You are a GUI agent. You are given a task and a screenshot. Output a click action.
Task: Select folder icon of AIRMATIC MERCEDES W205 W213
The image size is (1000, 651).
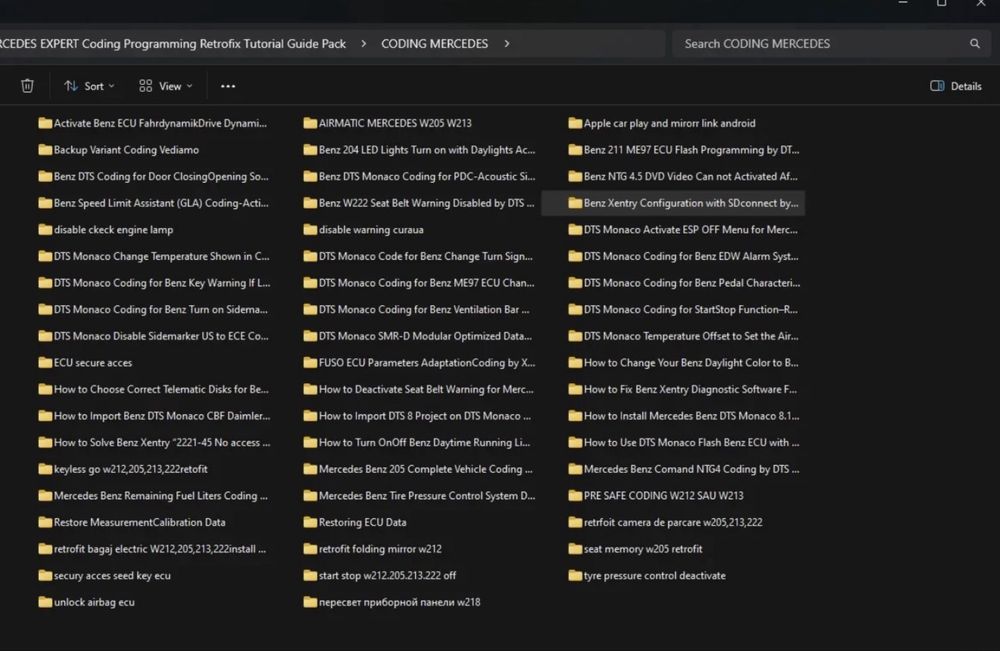coord(310,123)
